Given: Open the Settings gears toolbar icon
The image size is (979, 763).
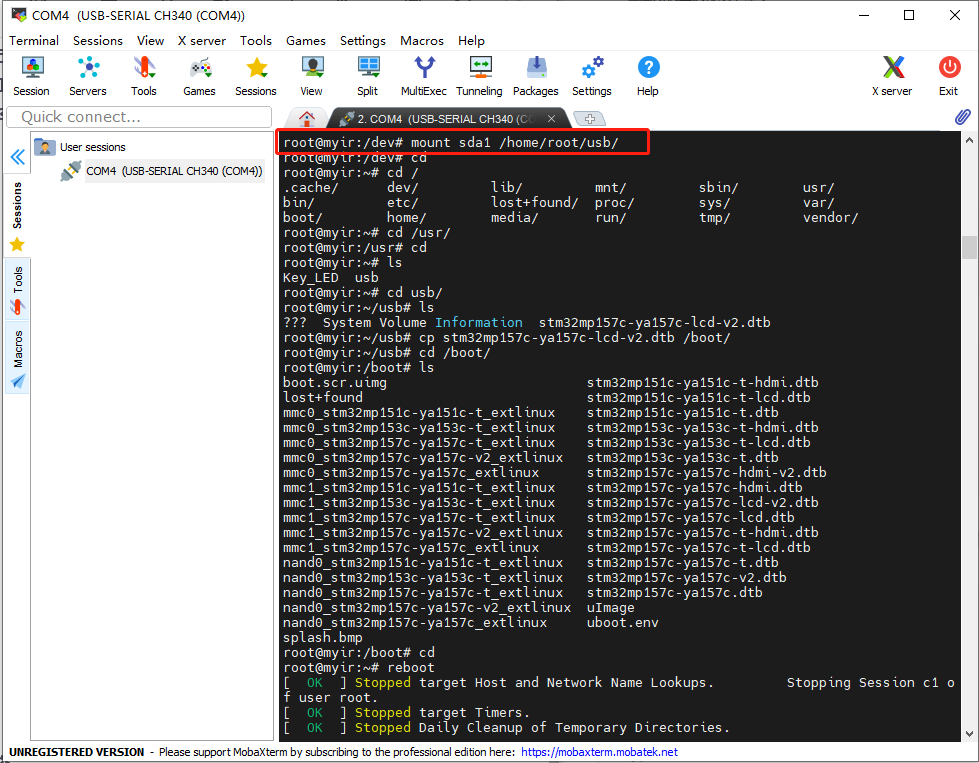Looking at the screenshot, I should tap(592, 76).
